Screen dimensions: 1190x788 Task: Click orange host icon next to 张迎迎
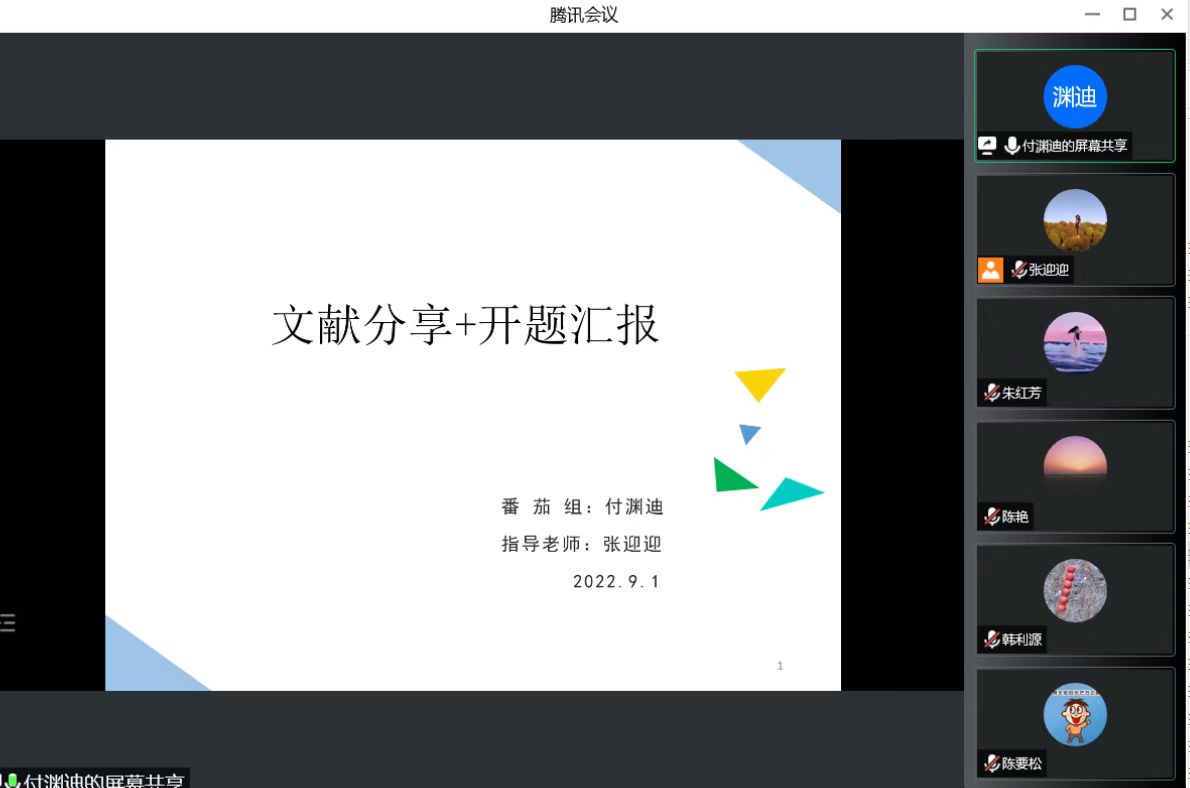click(x=990, y=269)
